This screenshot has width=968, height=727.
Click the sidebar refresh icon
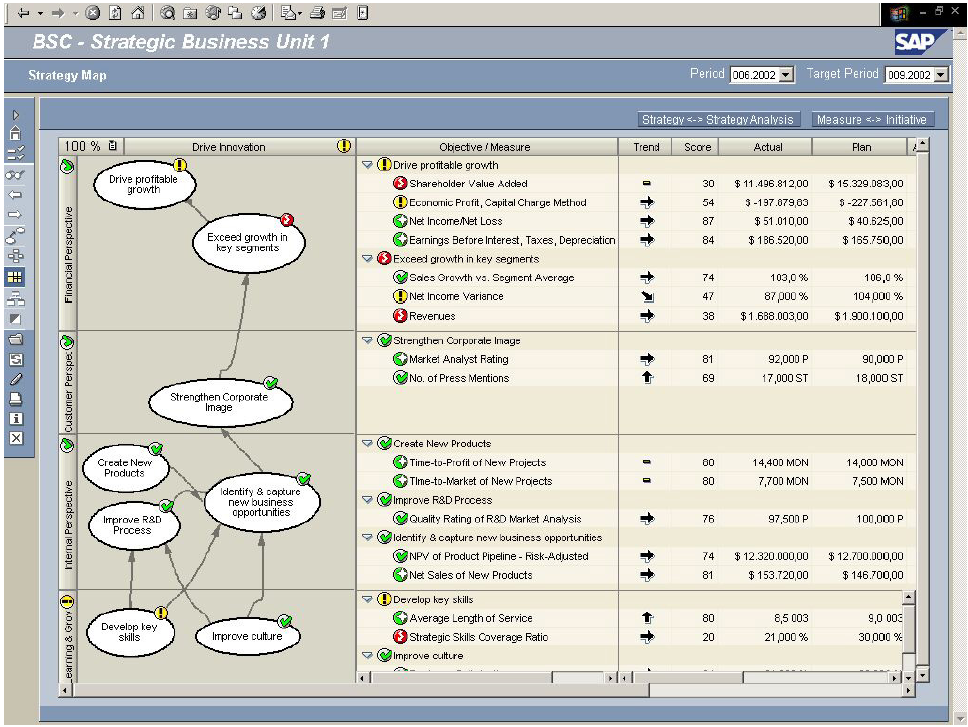click(16, 360)
